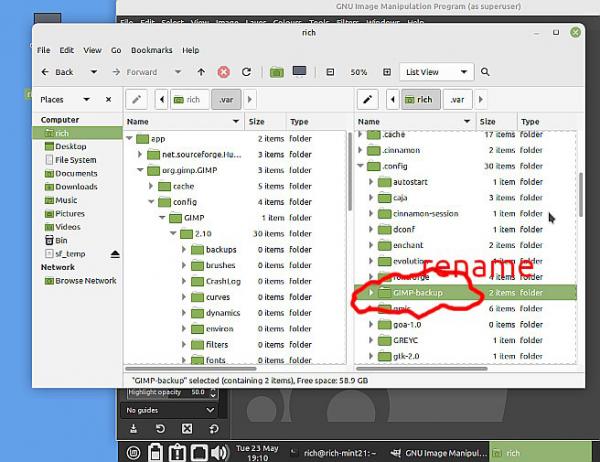
Task: Open the List View dropdown
Action: [x=437, y=72]
